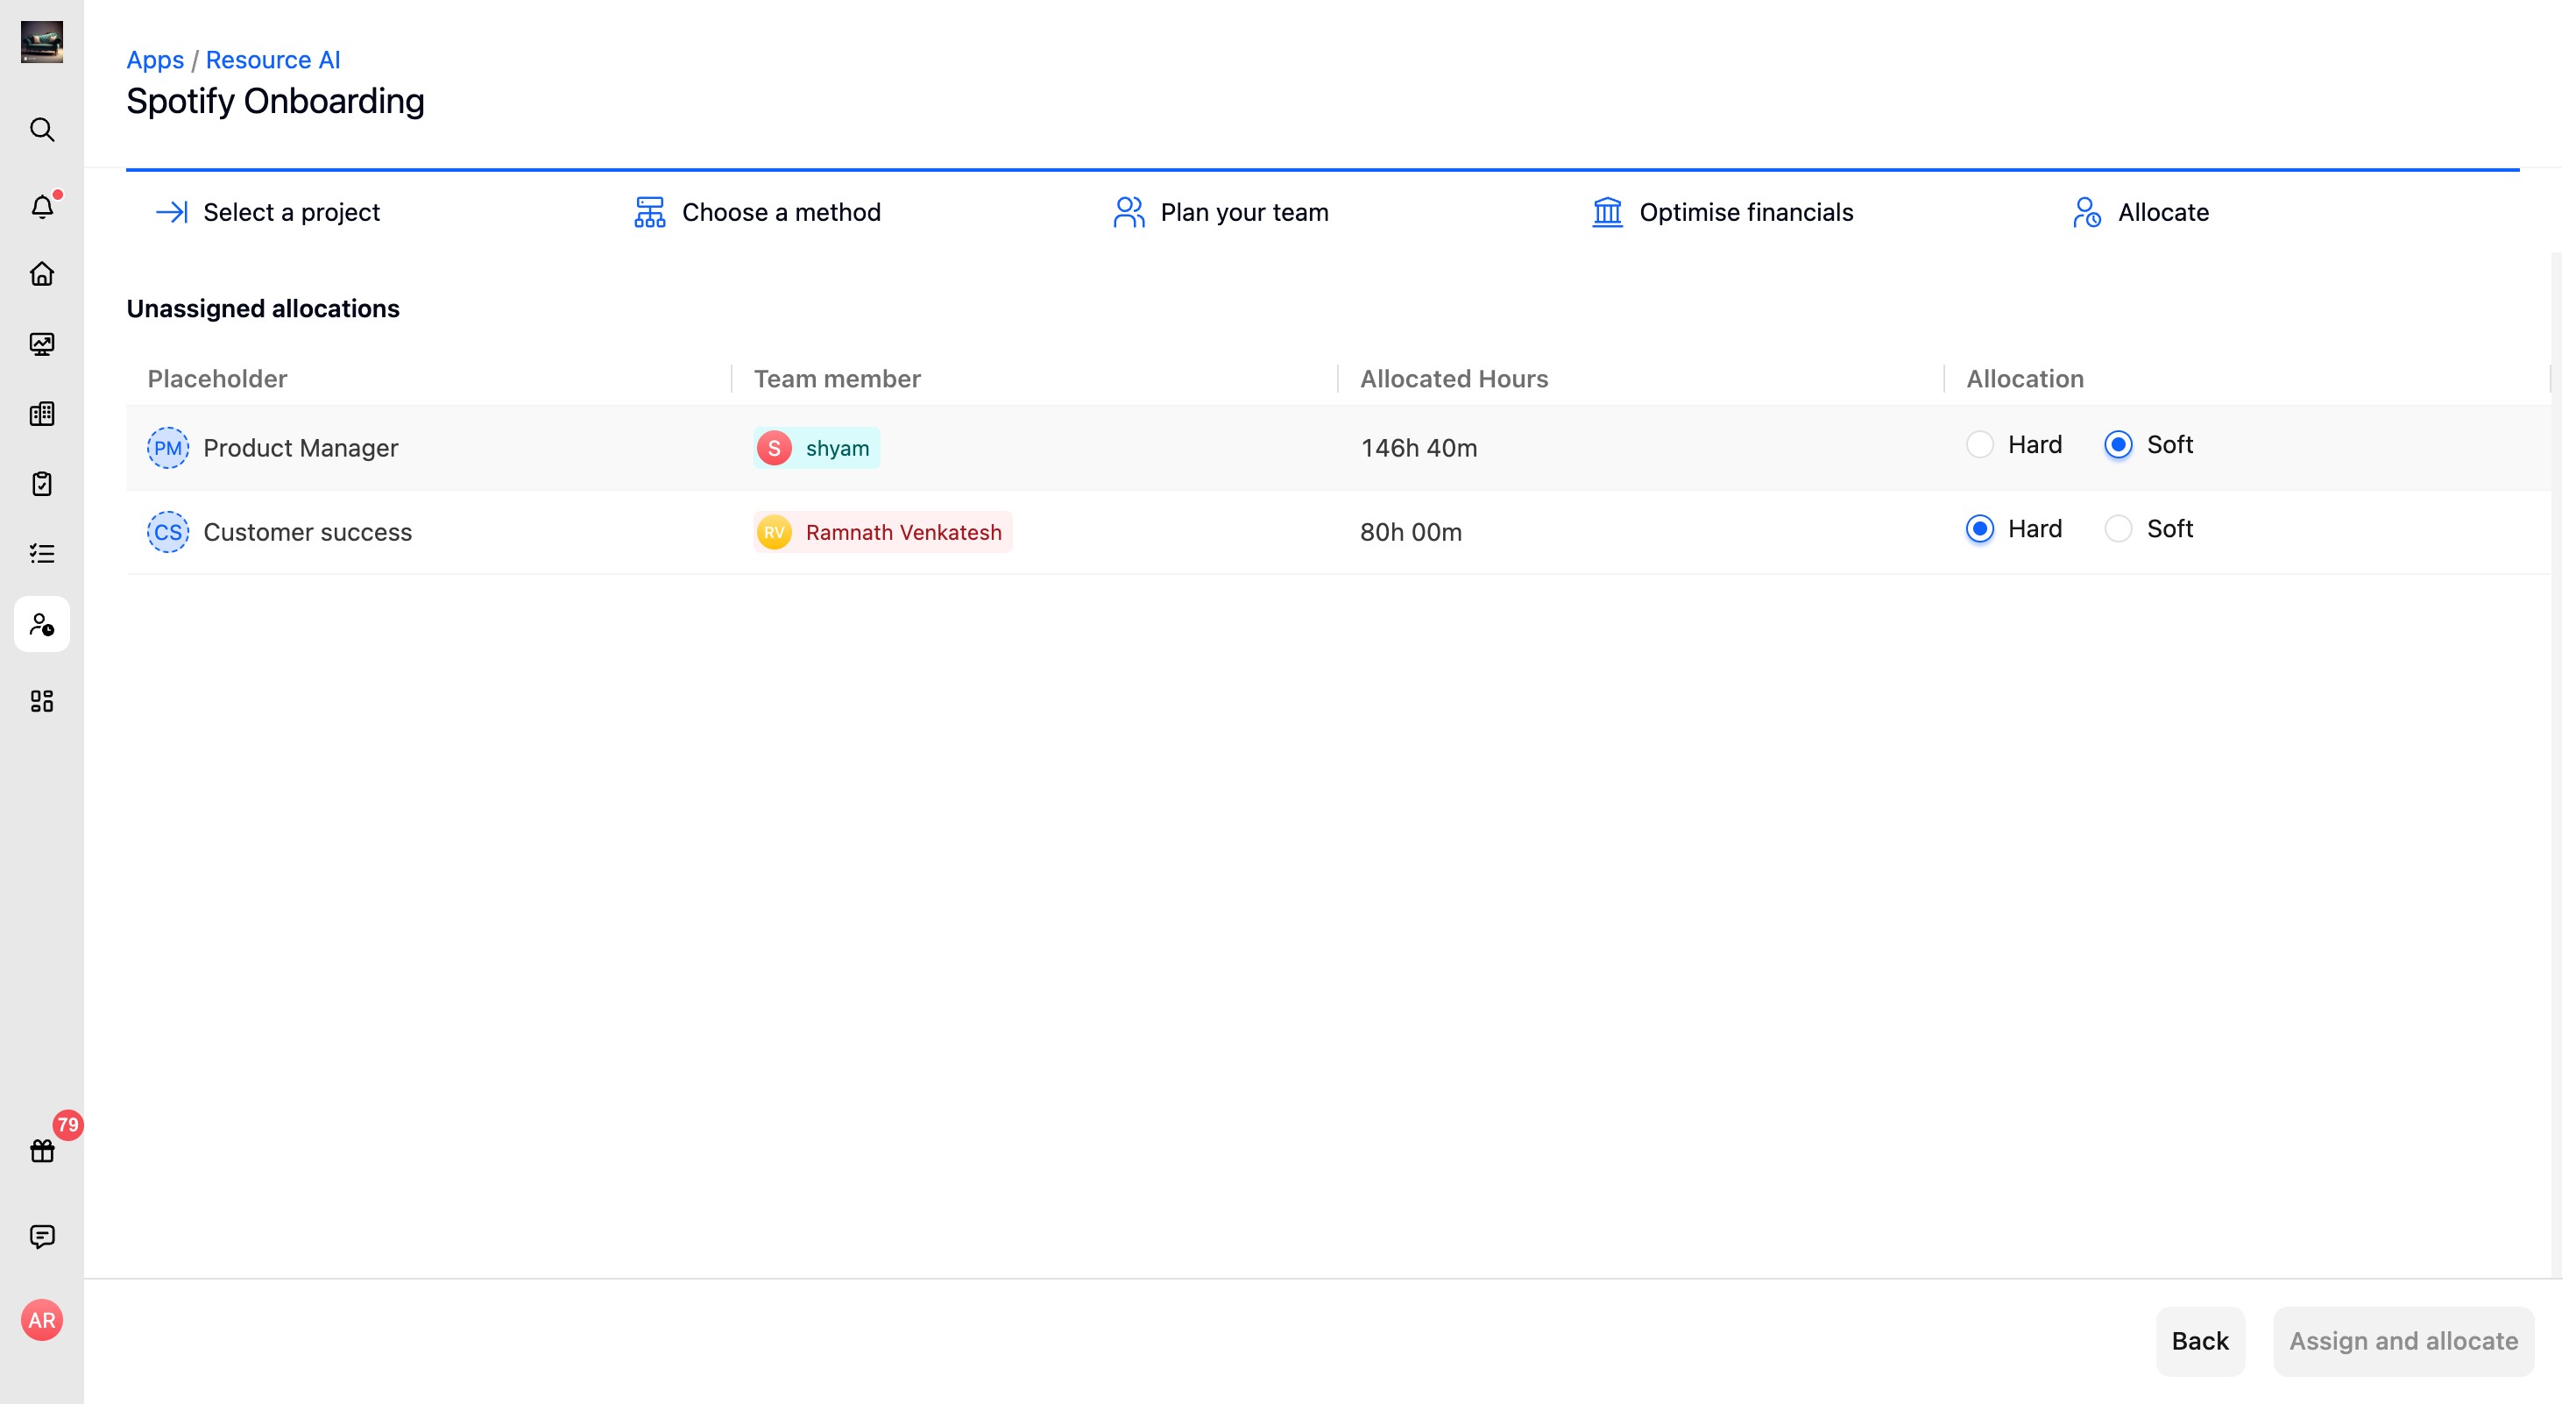Viewport: 2576px width, 1404px height.
Task: Click the Allocation column header
Action: click(x=2025, y=379)
